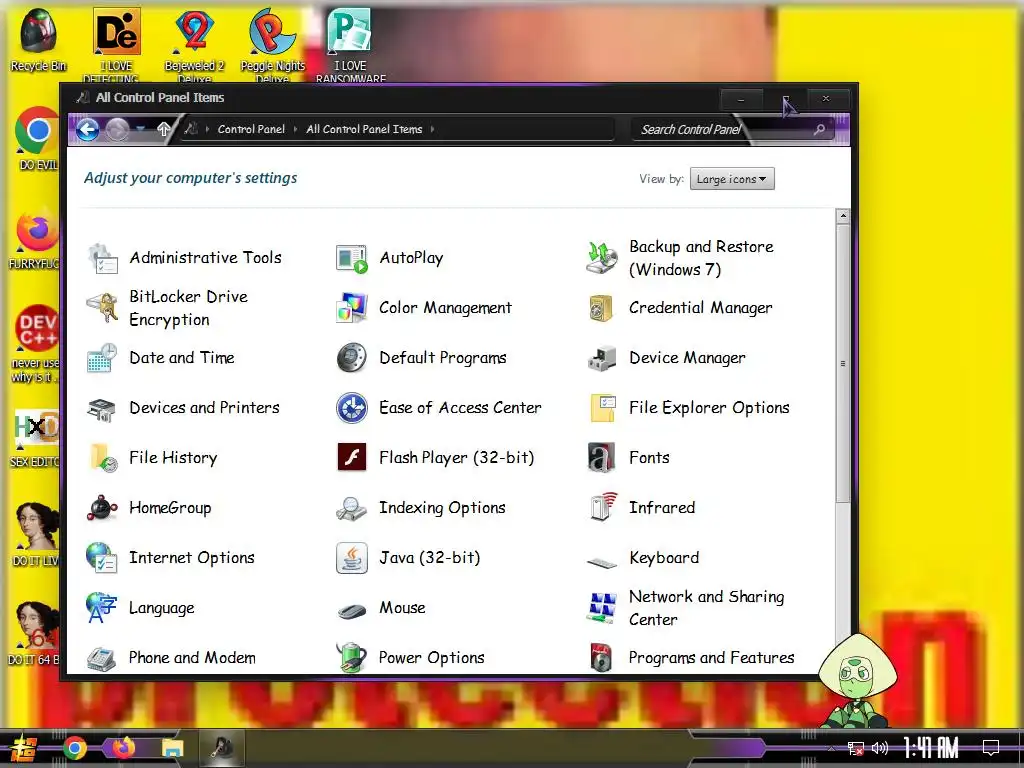Open Java (32-bit) icon
Image resolution: width=1024 pixels, height=768 pixels.
click(352, 558)
